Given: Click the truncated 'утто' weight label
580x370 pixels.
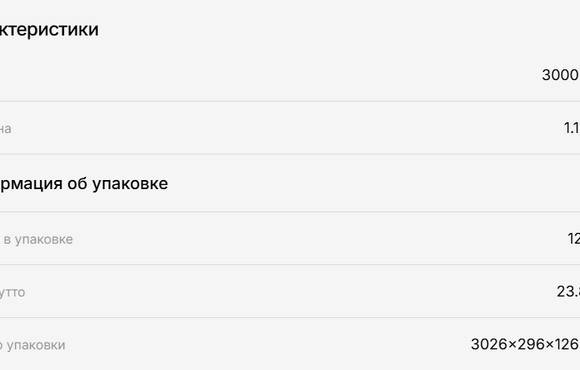Looking at the screenshot, I should [x=13, y=292].
